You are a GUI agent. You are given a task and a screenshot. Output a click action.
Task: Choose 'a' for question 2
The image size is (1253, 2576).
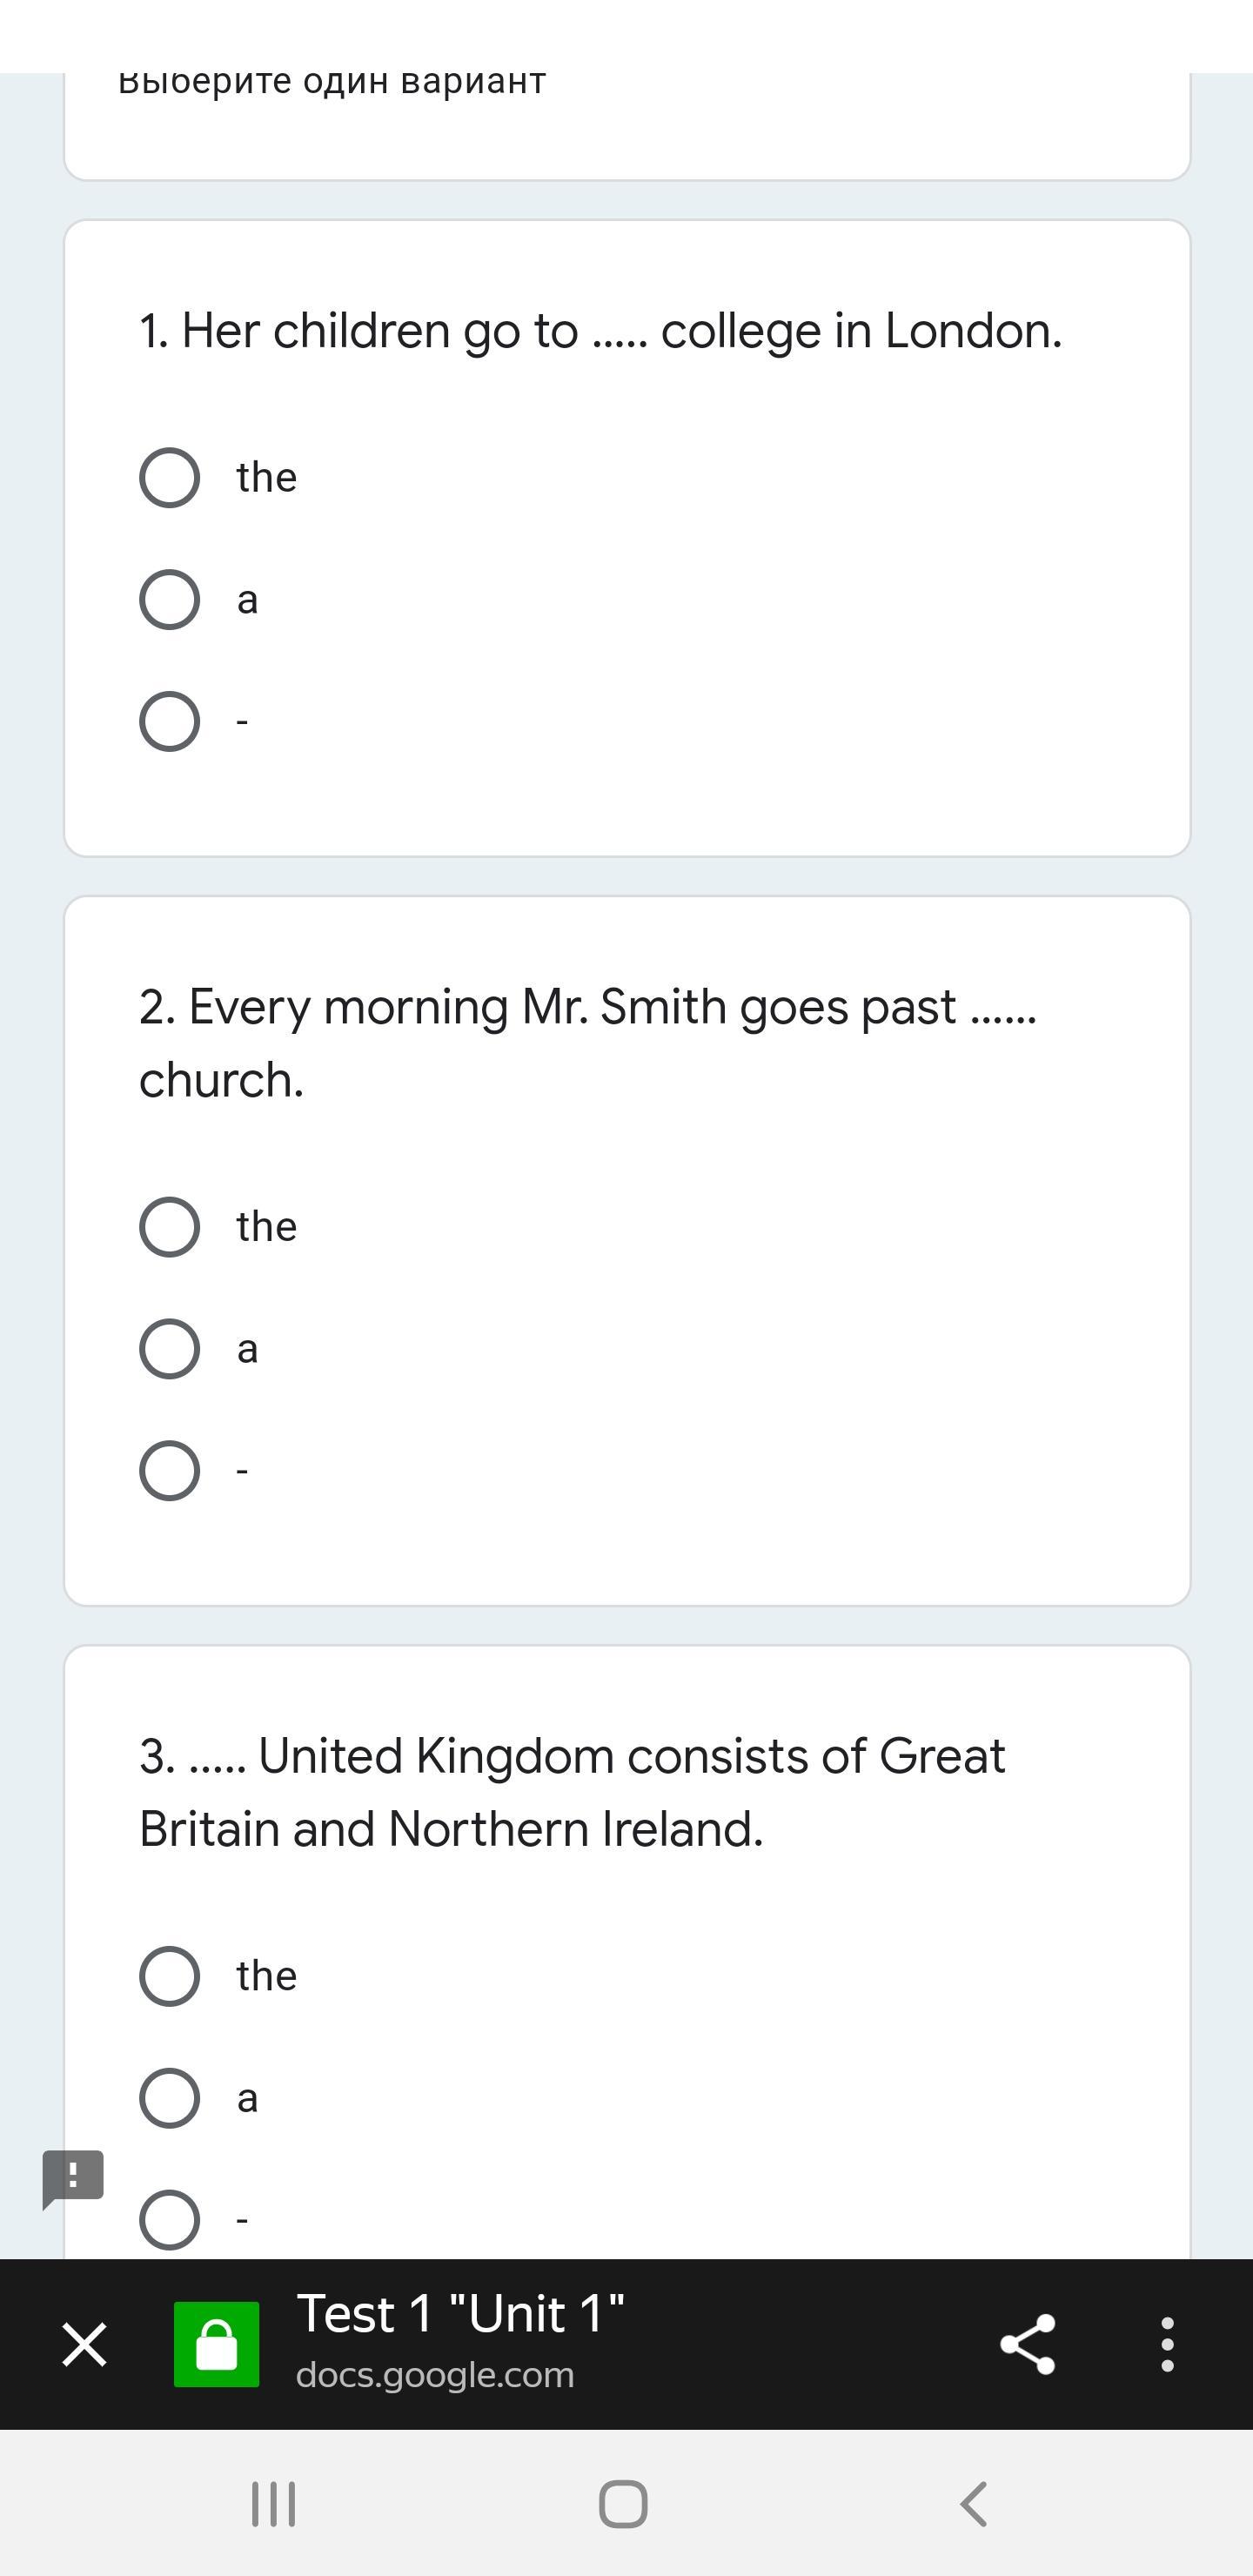169,1348
